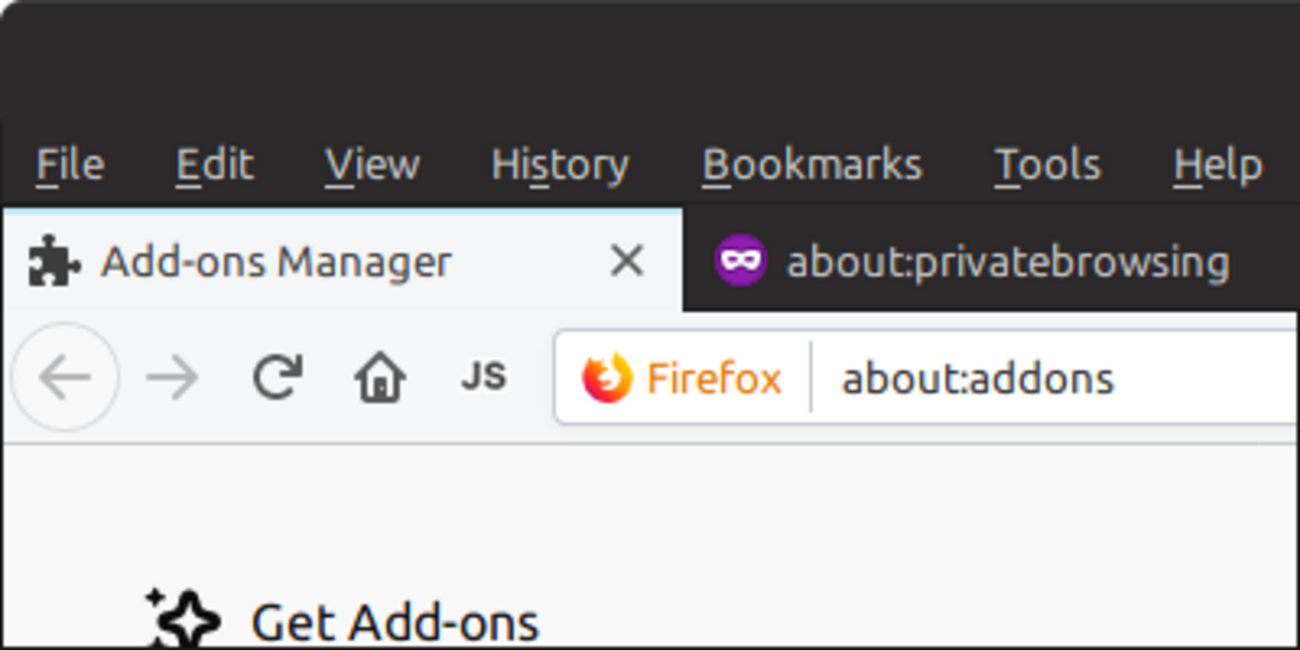Click the private browsing mask icon
Image resolution: width=1300 pixels, height=650 pixels.
pos(739,261)
